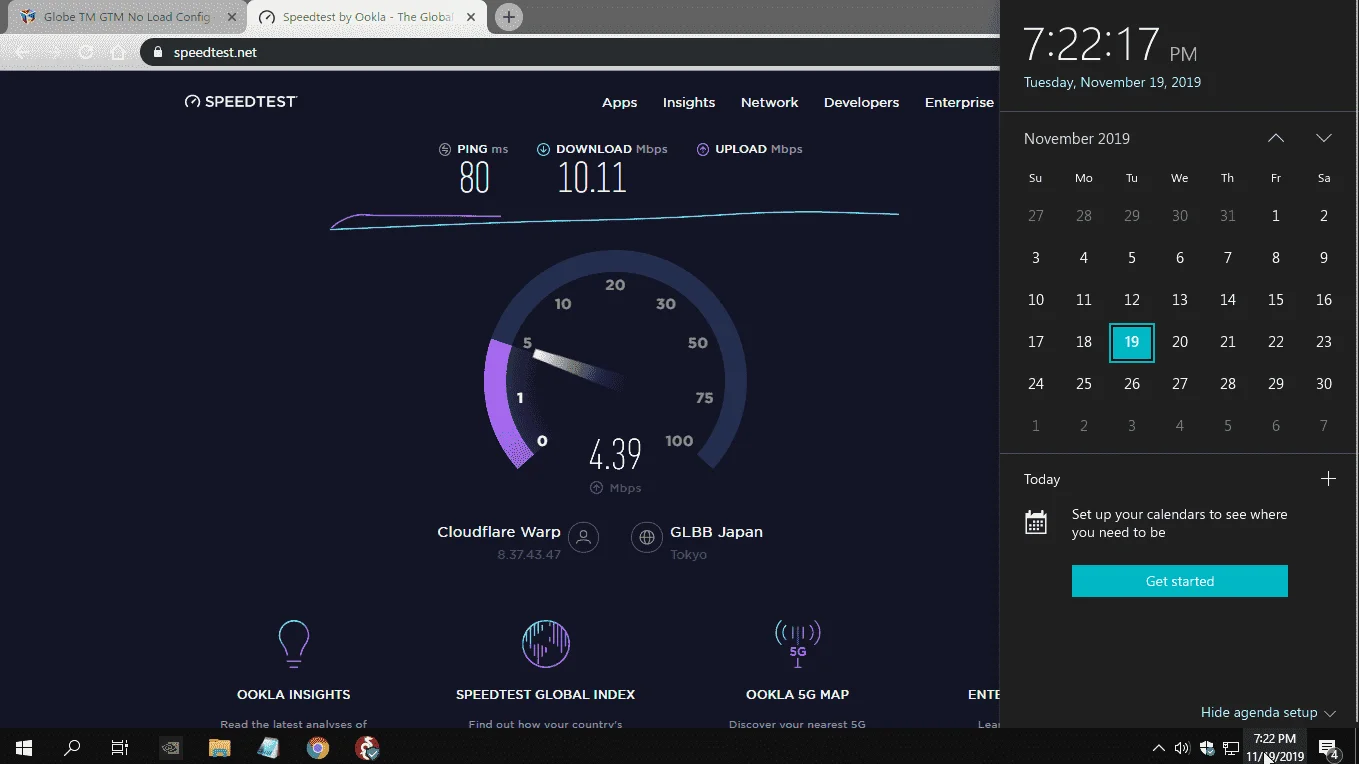Collapse agenda via Hide agenda setup
The height and width of the screenshot is (764, 1359).
(x=1268, y=713)
